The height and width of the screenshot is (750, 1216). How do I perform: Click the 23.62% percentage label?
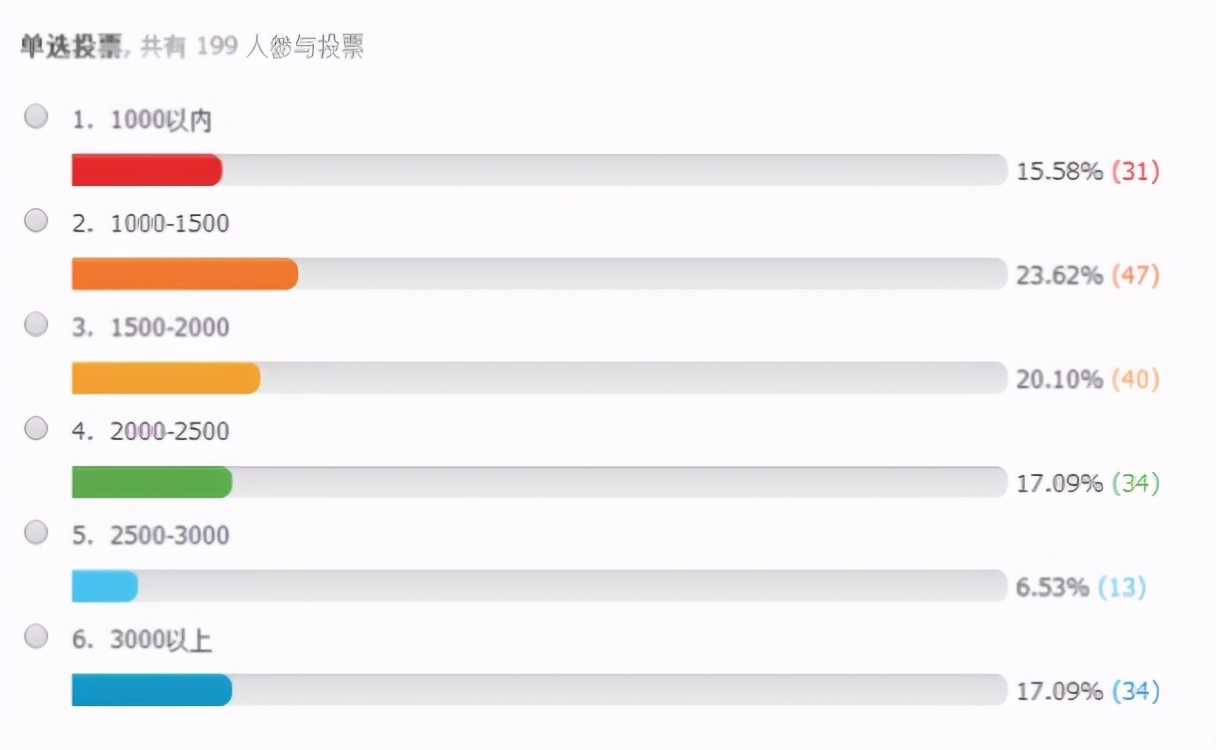click(1062, 275)
